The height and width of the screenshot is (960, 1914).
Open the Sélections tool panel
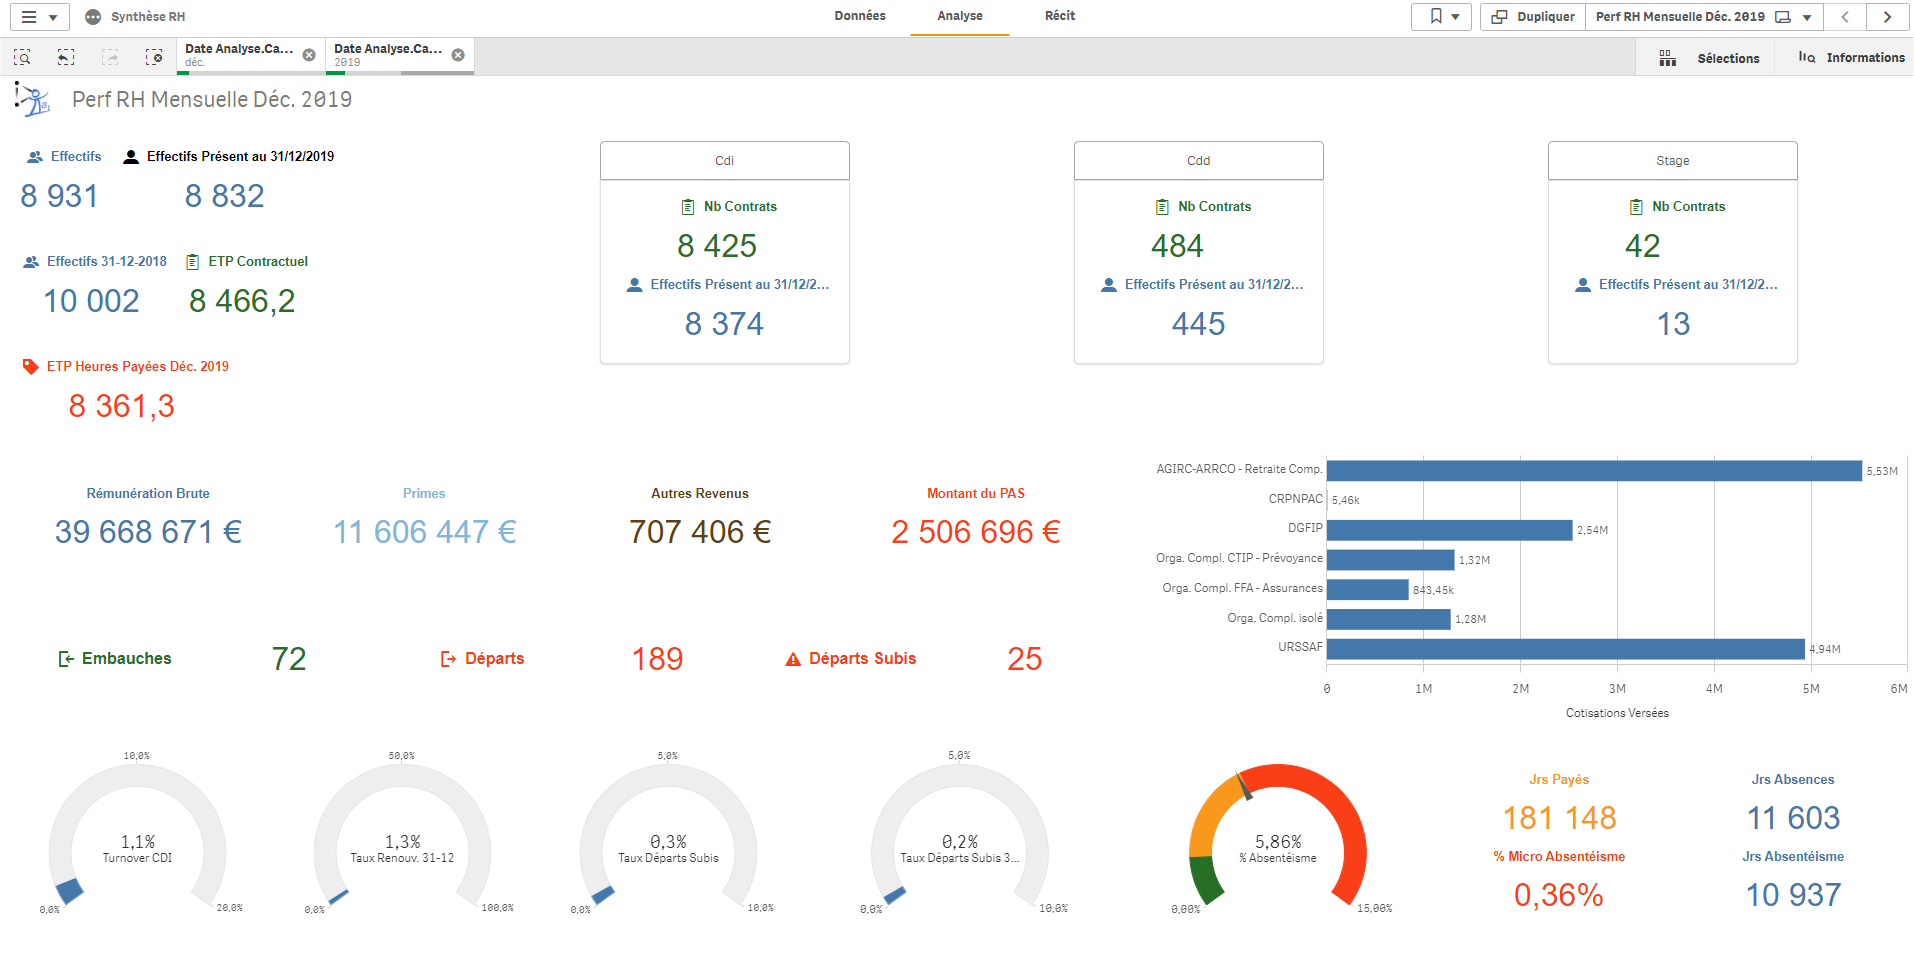coord(1709,58)
